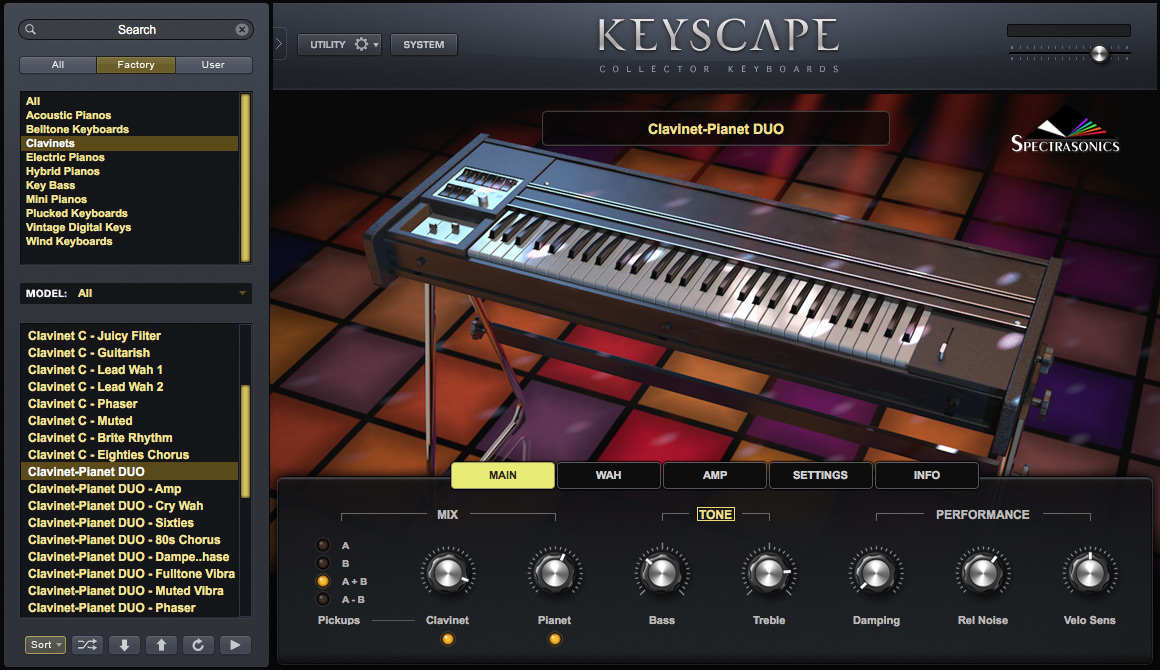
Task: Shuffle to a random patch
Action: coord(87,645)
